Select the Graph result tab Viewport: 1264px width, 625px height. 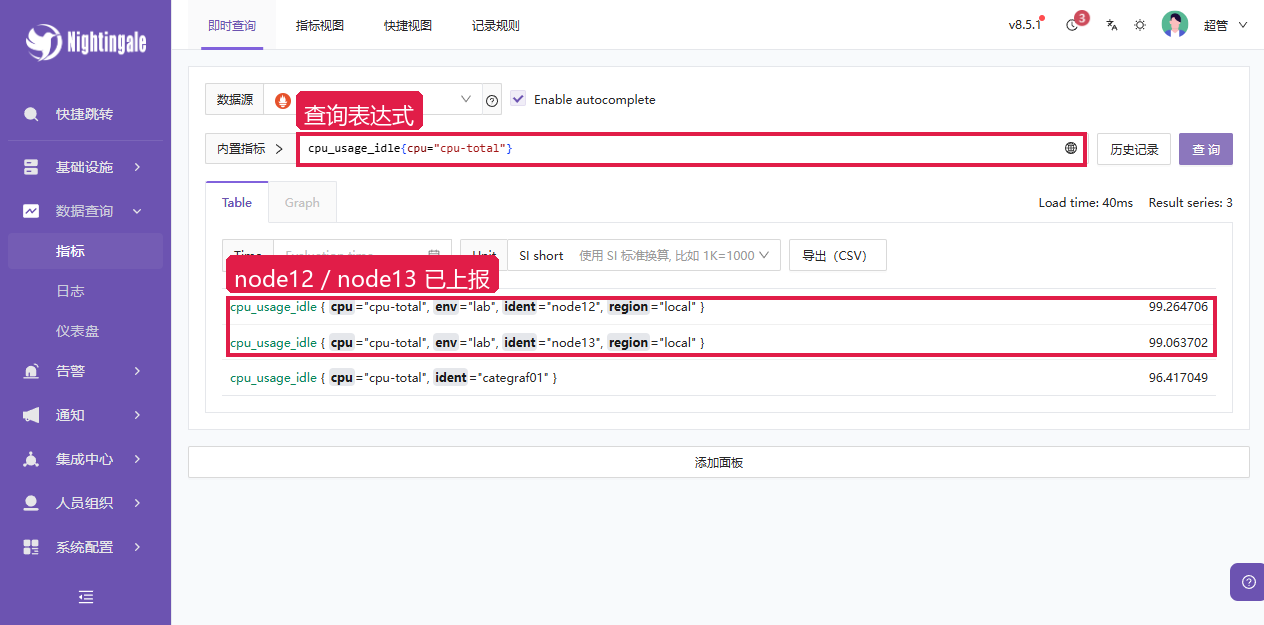click(x=302, y=202)
